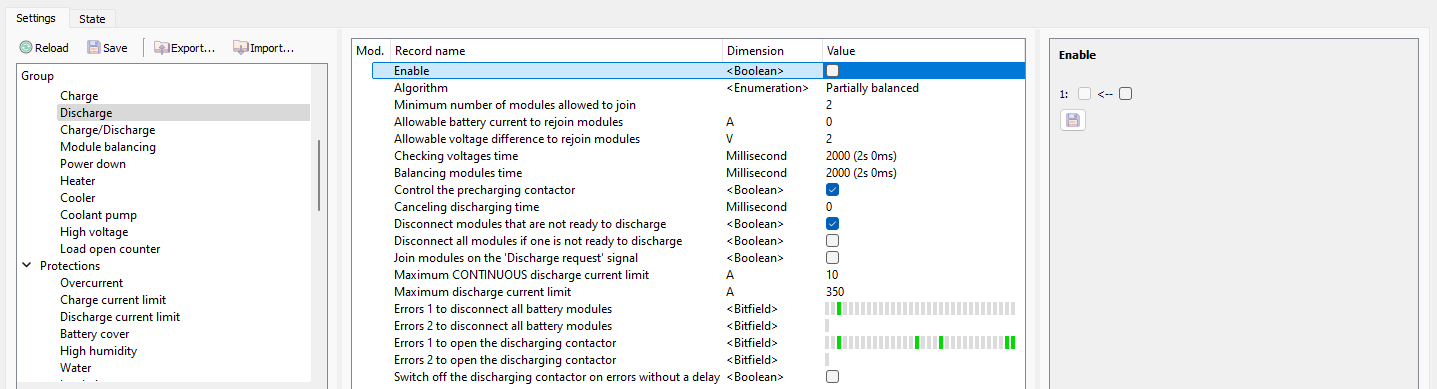
Task: Open the Overcurrent protection item
Action: 91,283
